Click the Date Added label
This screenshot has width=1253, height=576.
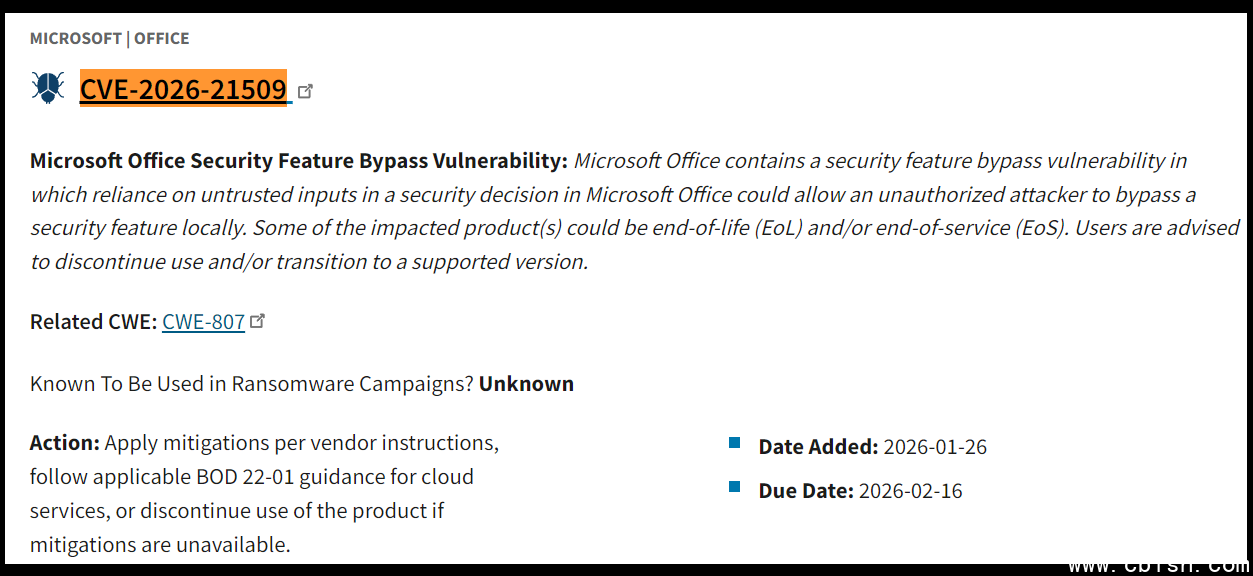click(x=818, y=447)
